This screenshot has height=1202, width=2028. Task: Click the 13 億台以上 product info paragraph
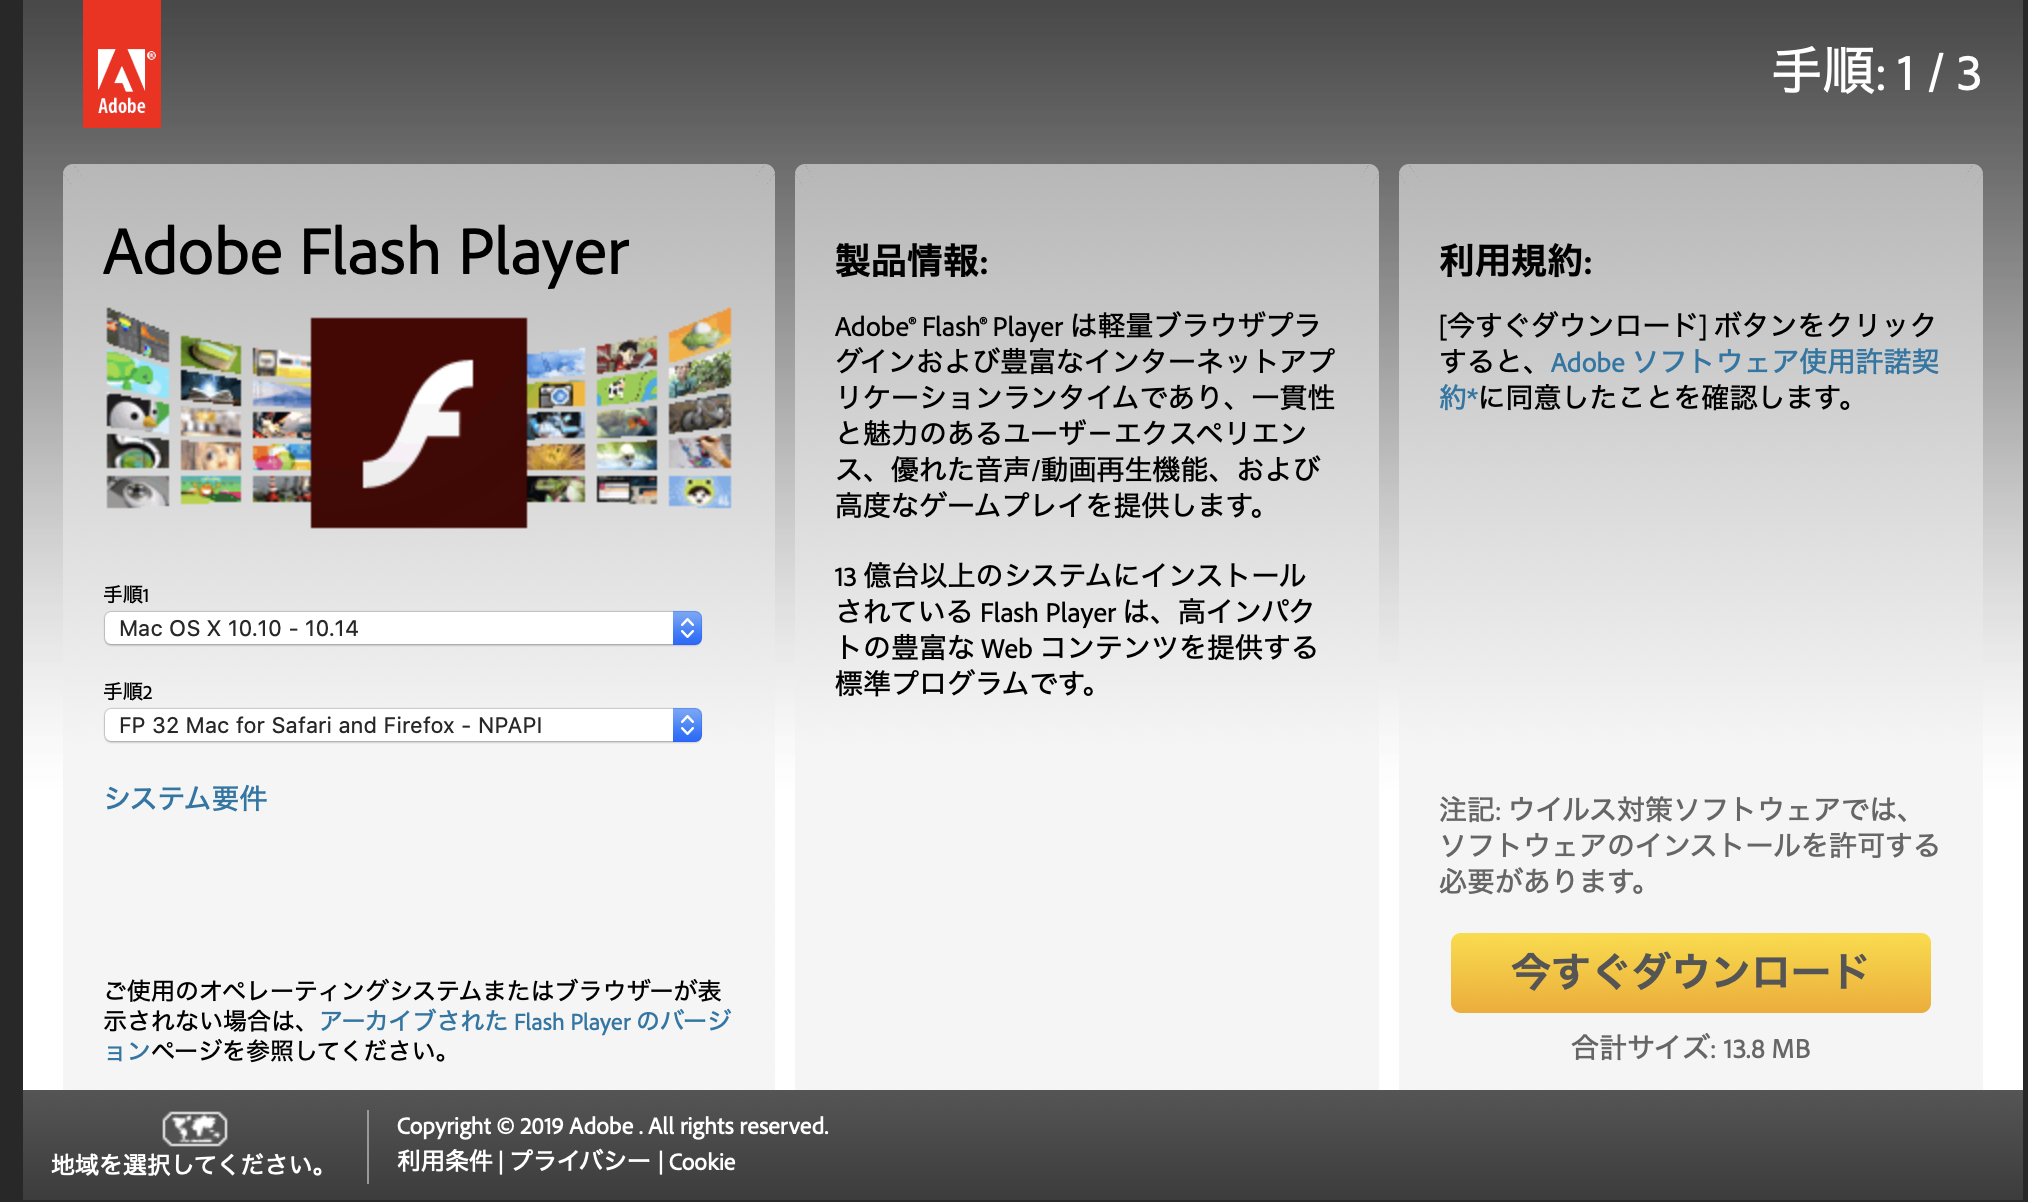click(x=1075, y=629)
